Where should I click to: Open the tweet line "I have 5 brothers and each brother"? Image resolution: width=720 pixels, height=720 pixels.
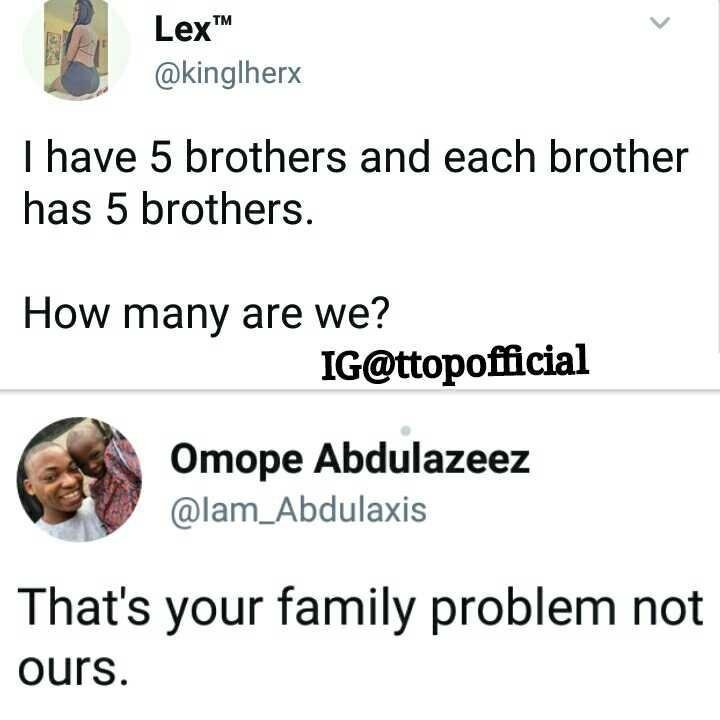click(x=356, y=158)
